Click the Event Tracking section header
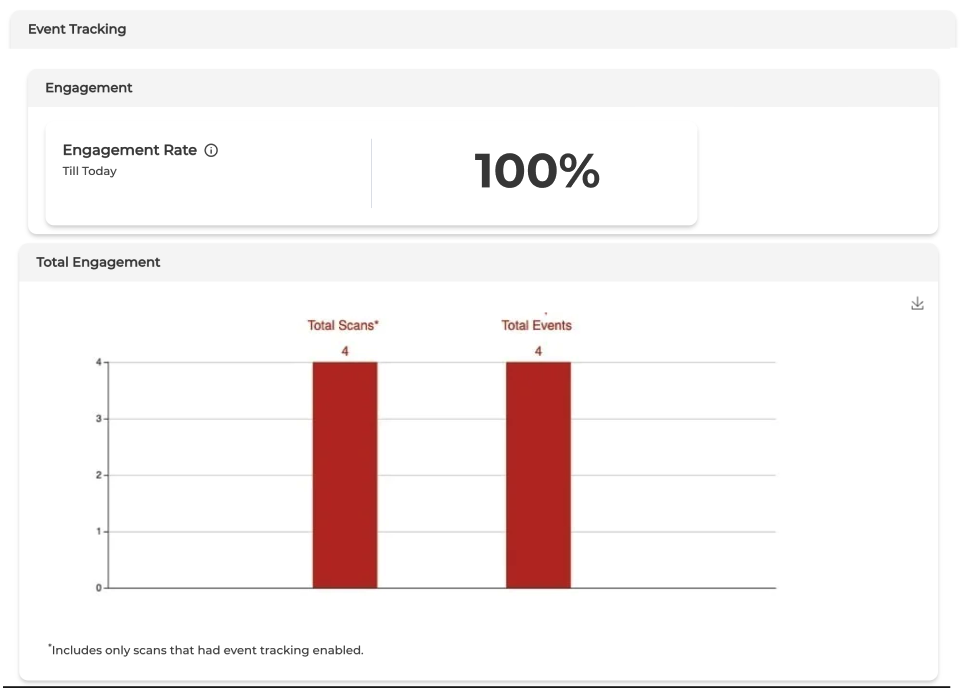Image resolution: width=962 pixels, height=688 pixels. pos(77,29)
